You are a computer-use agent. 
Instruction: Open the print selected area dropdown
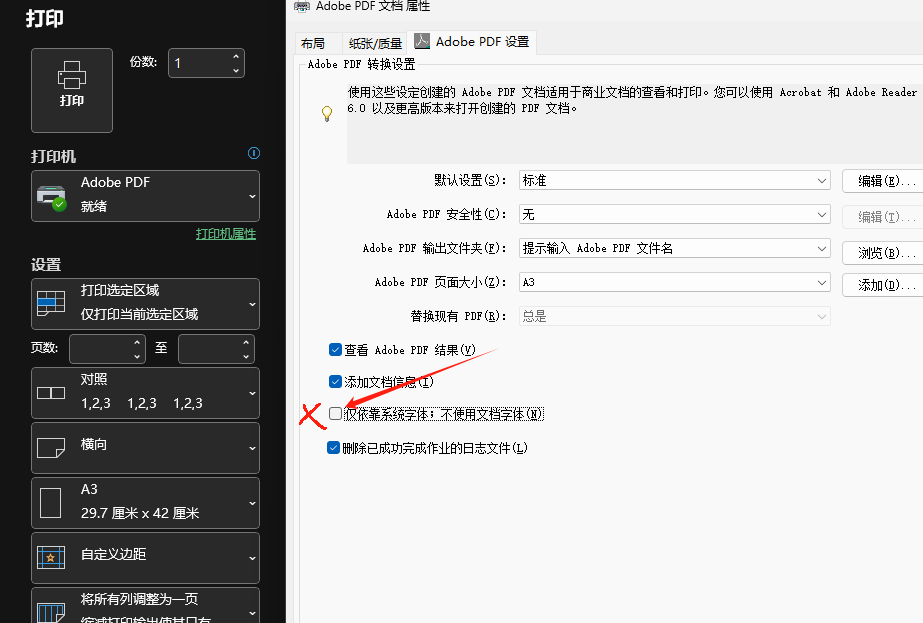[x=145, y=304]
